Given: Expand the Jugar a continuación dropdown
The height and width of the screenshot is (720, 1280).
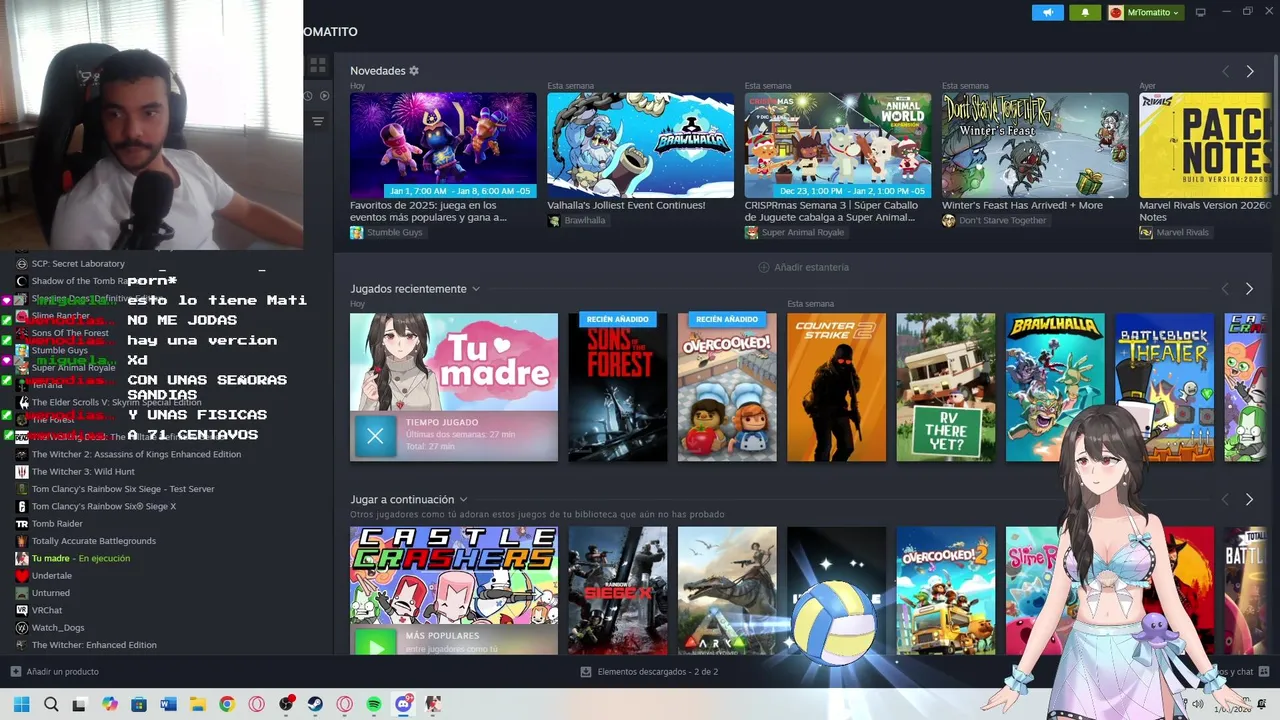Looking at the screenshot, I should [x=463, y=499].
